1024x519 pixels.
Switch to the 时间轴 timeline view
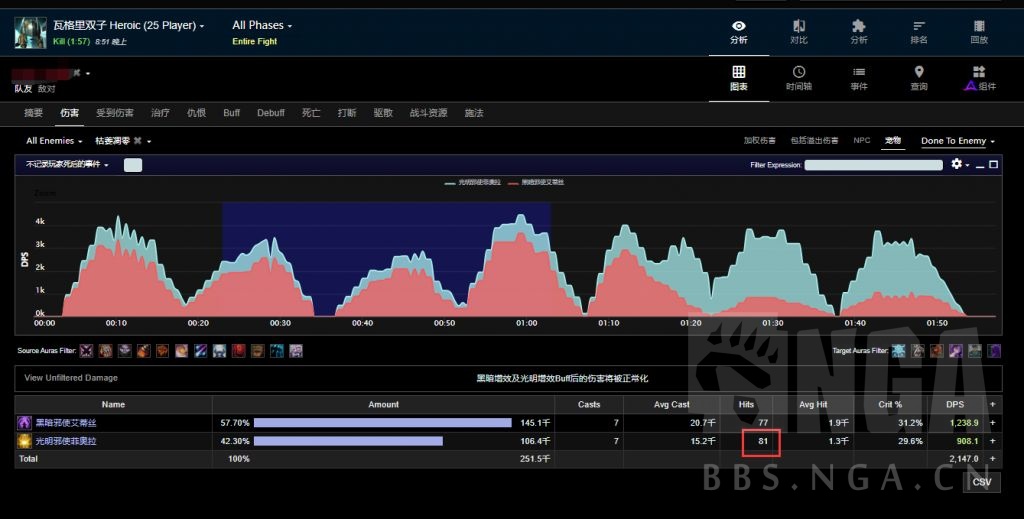tap(799, 78)
